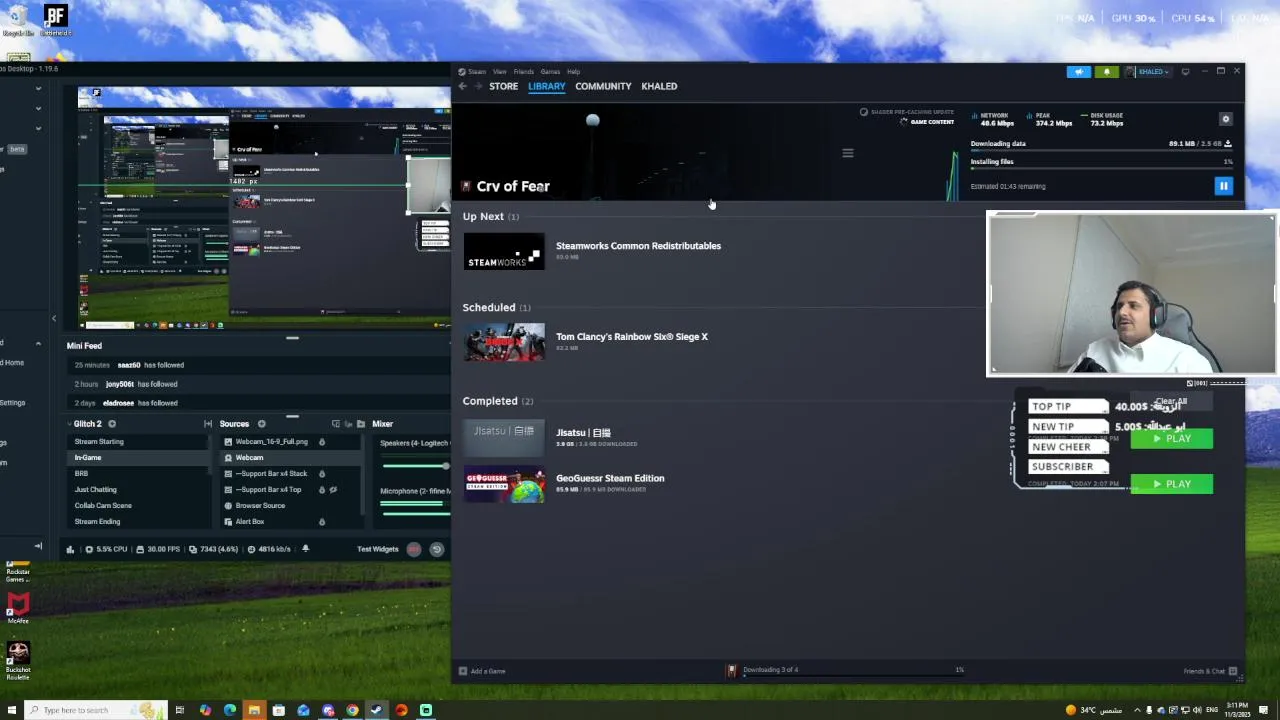Open the Help menu

tap(573, 72)
